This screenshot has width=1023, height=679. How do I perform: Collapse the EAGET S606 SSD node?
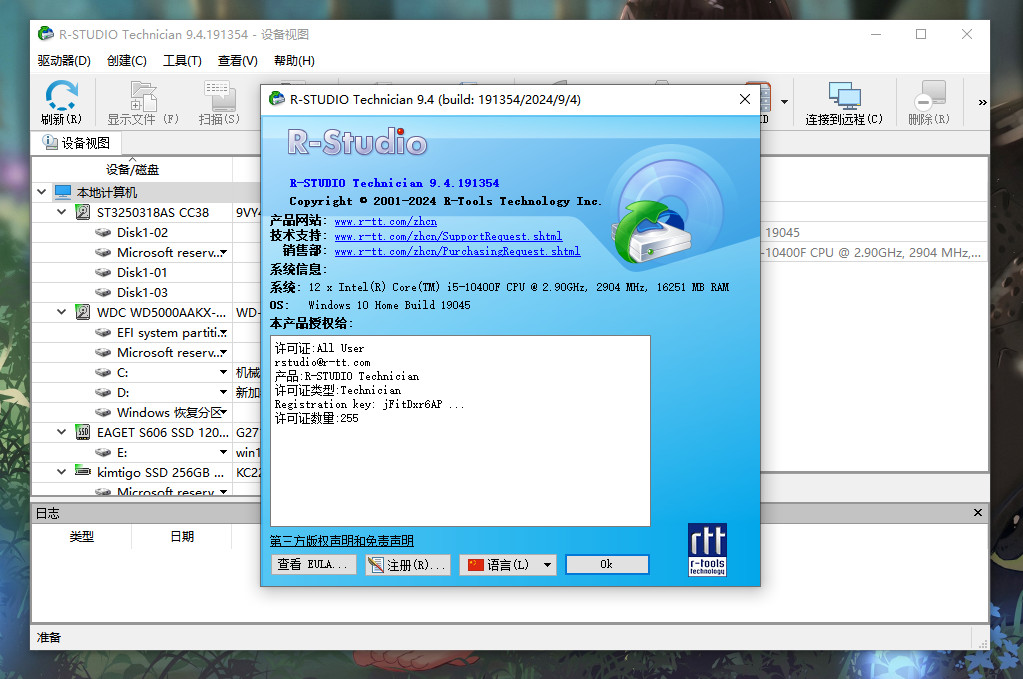click(x=61, y=432)
